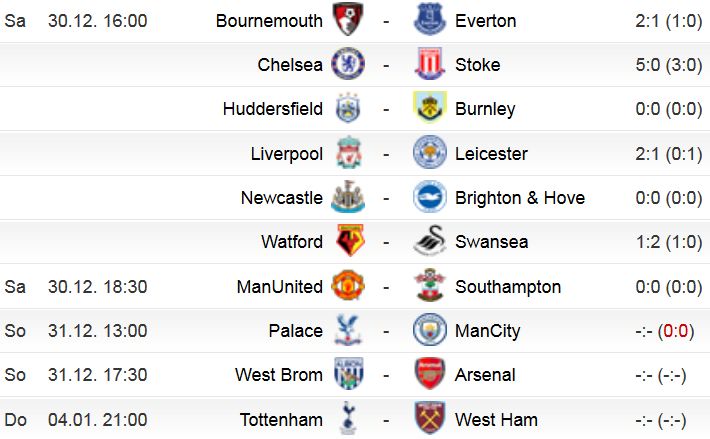Open the Huddersfield team link

(273, 109)
